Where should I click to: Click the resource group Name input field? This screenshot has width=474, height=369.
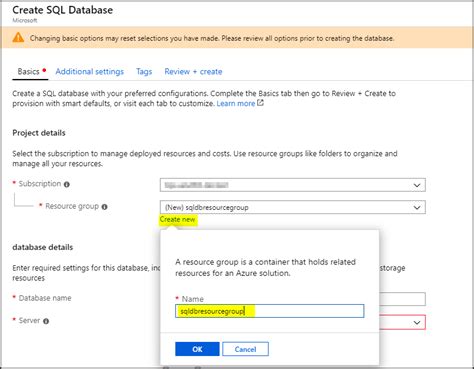point(270,311)
